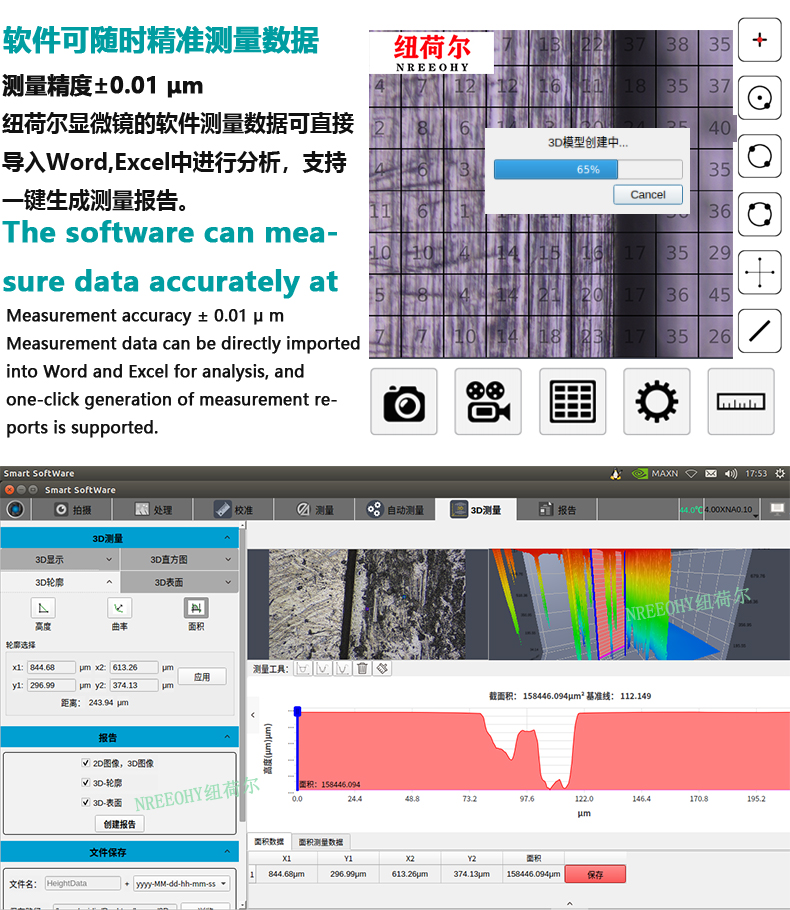Click the 2D microscope image thumbnail

(x=367, y=604)
